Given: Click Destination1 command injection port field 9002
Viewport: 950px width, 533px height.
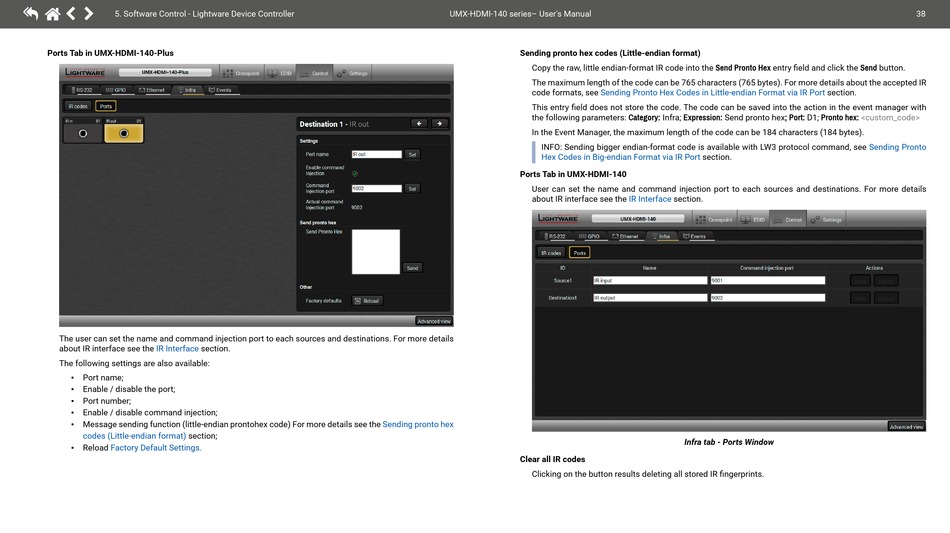Looking at the screenshot, I should click(x=768, y=297).
